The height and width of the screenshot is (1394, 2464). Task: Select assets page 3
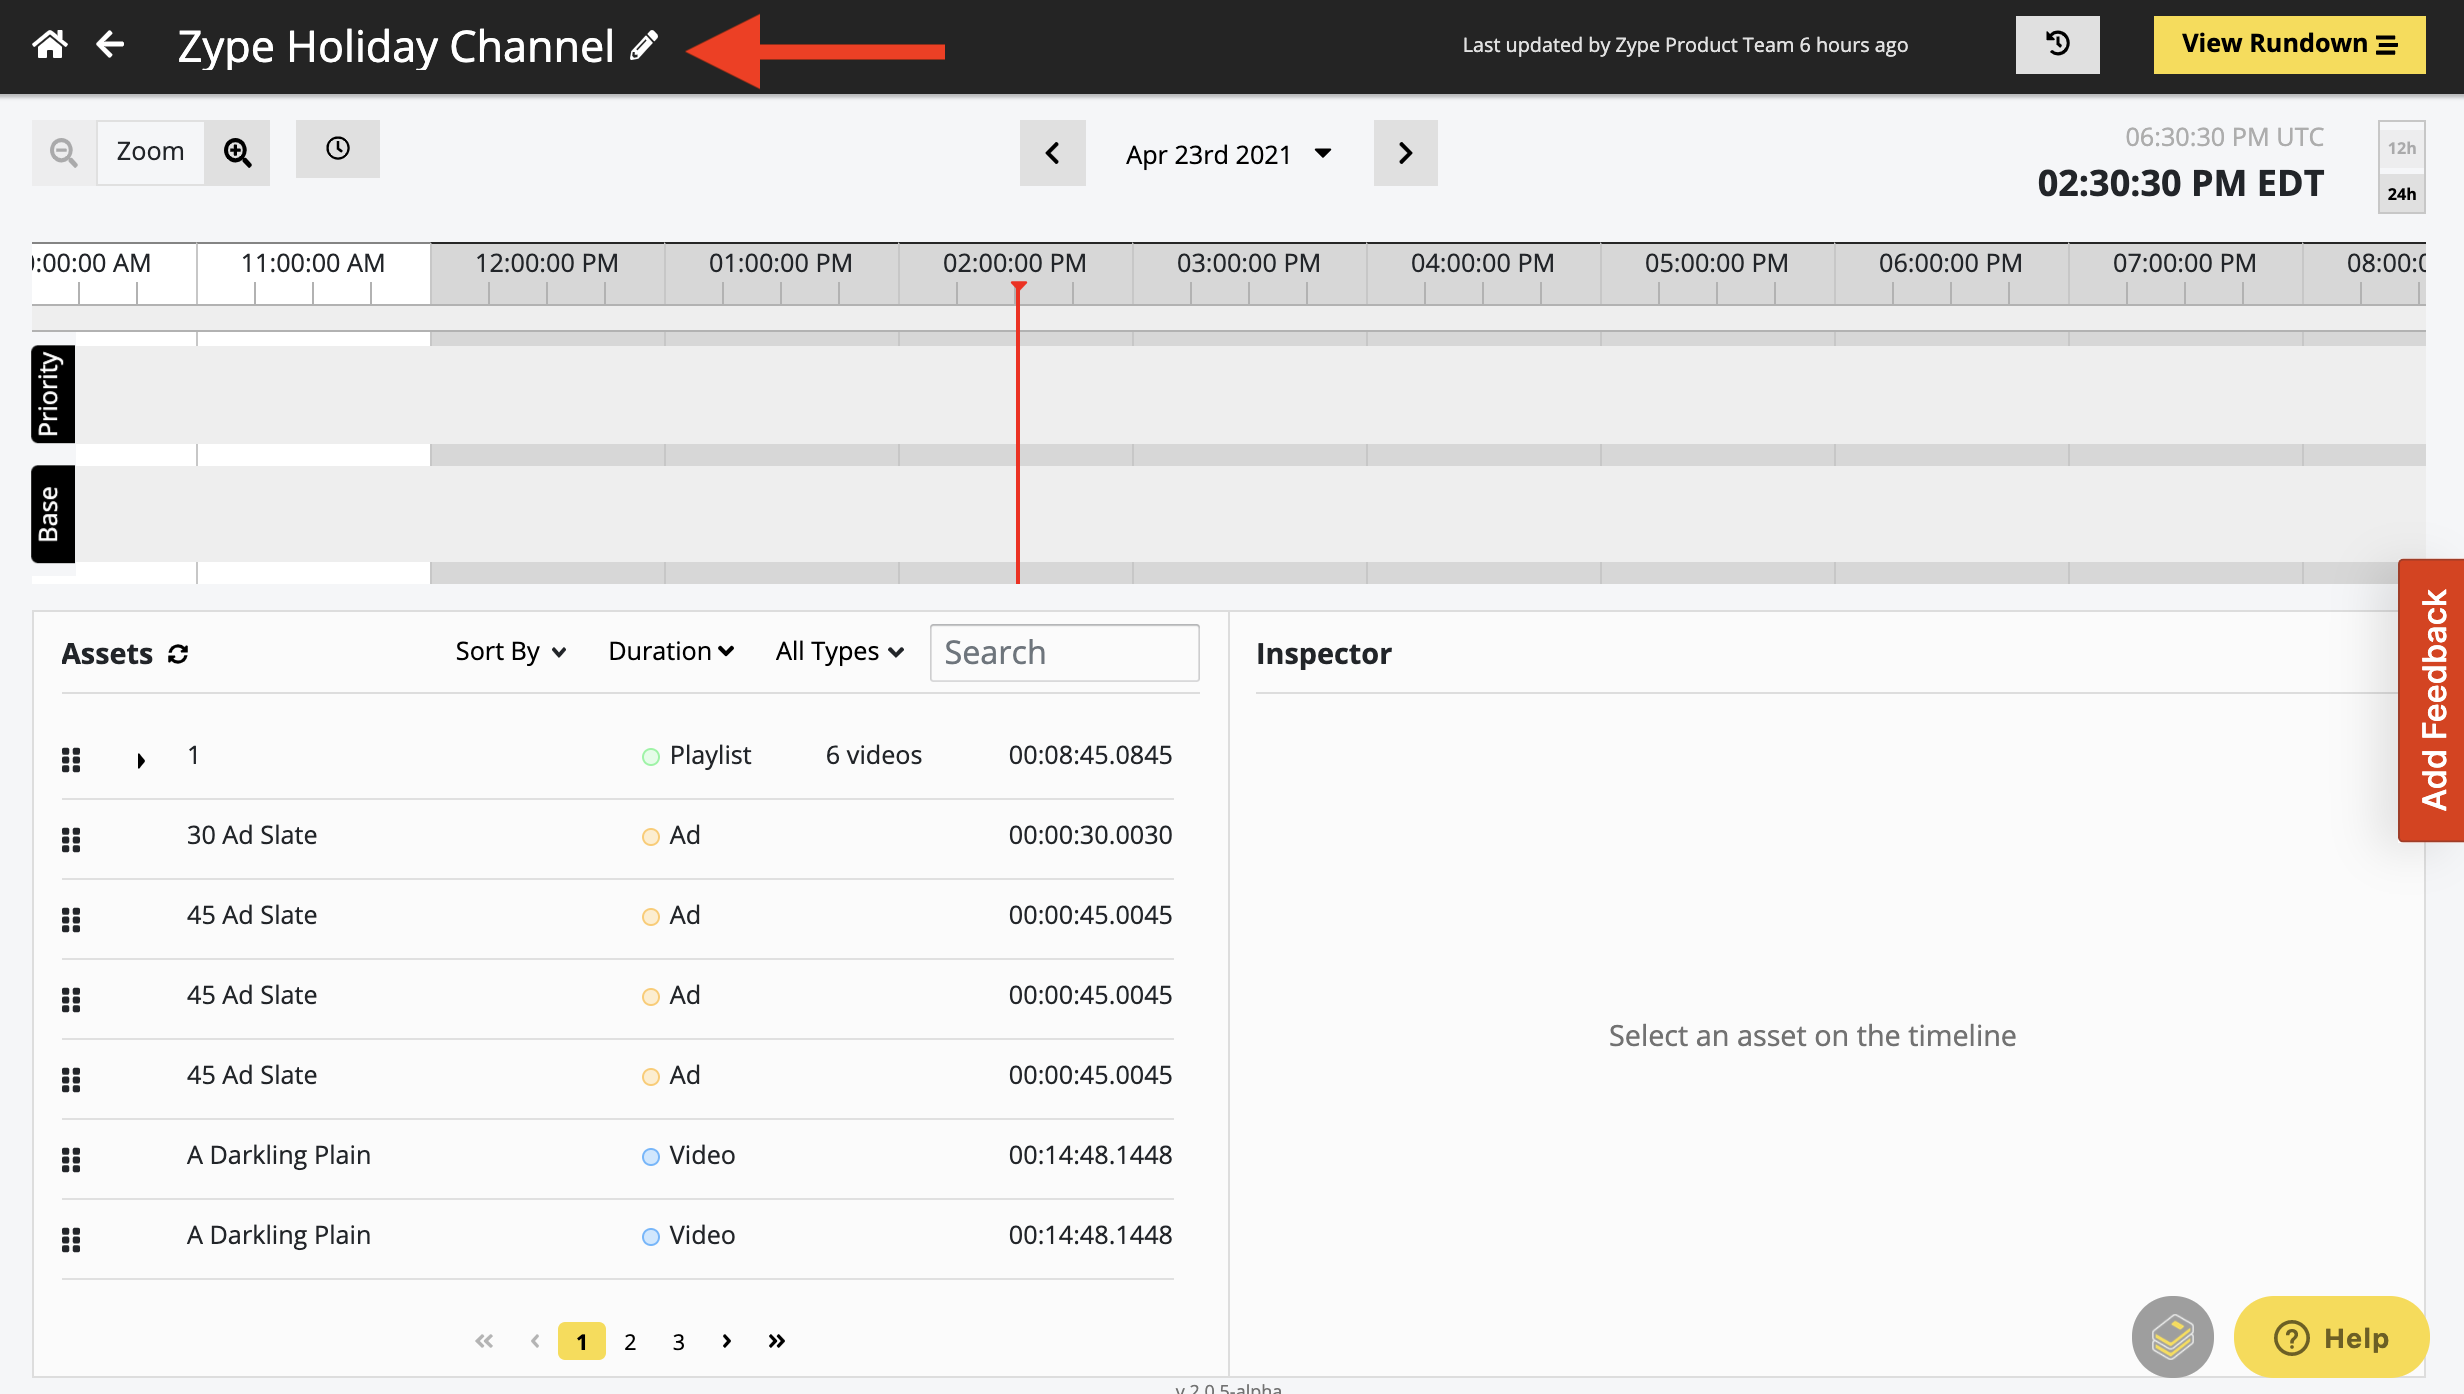point(678,1342)
